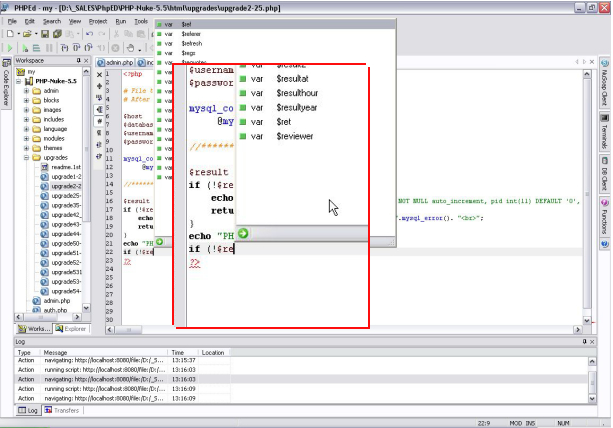Open the Edit menu
The width and height of the screenshot is (613, 428).
30,21
